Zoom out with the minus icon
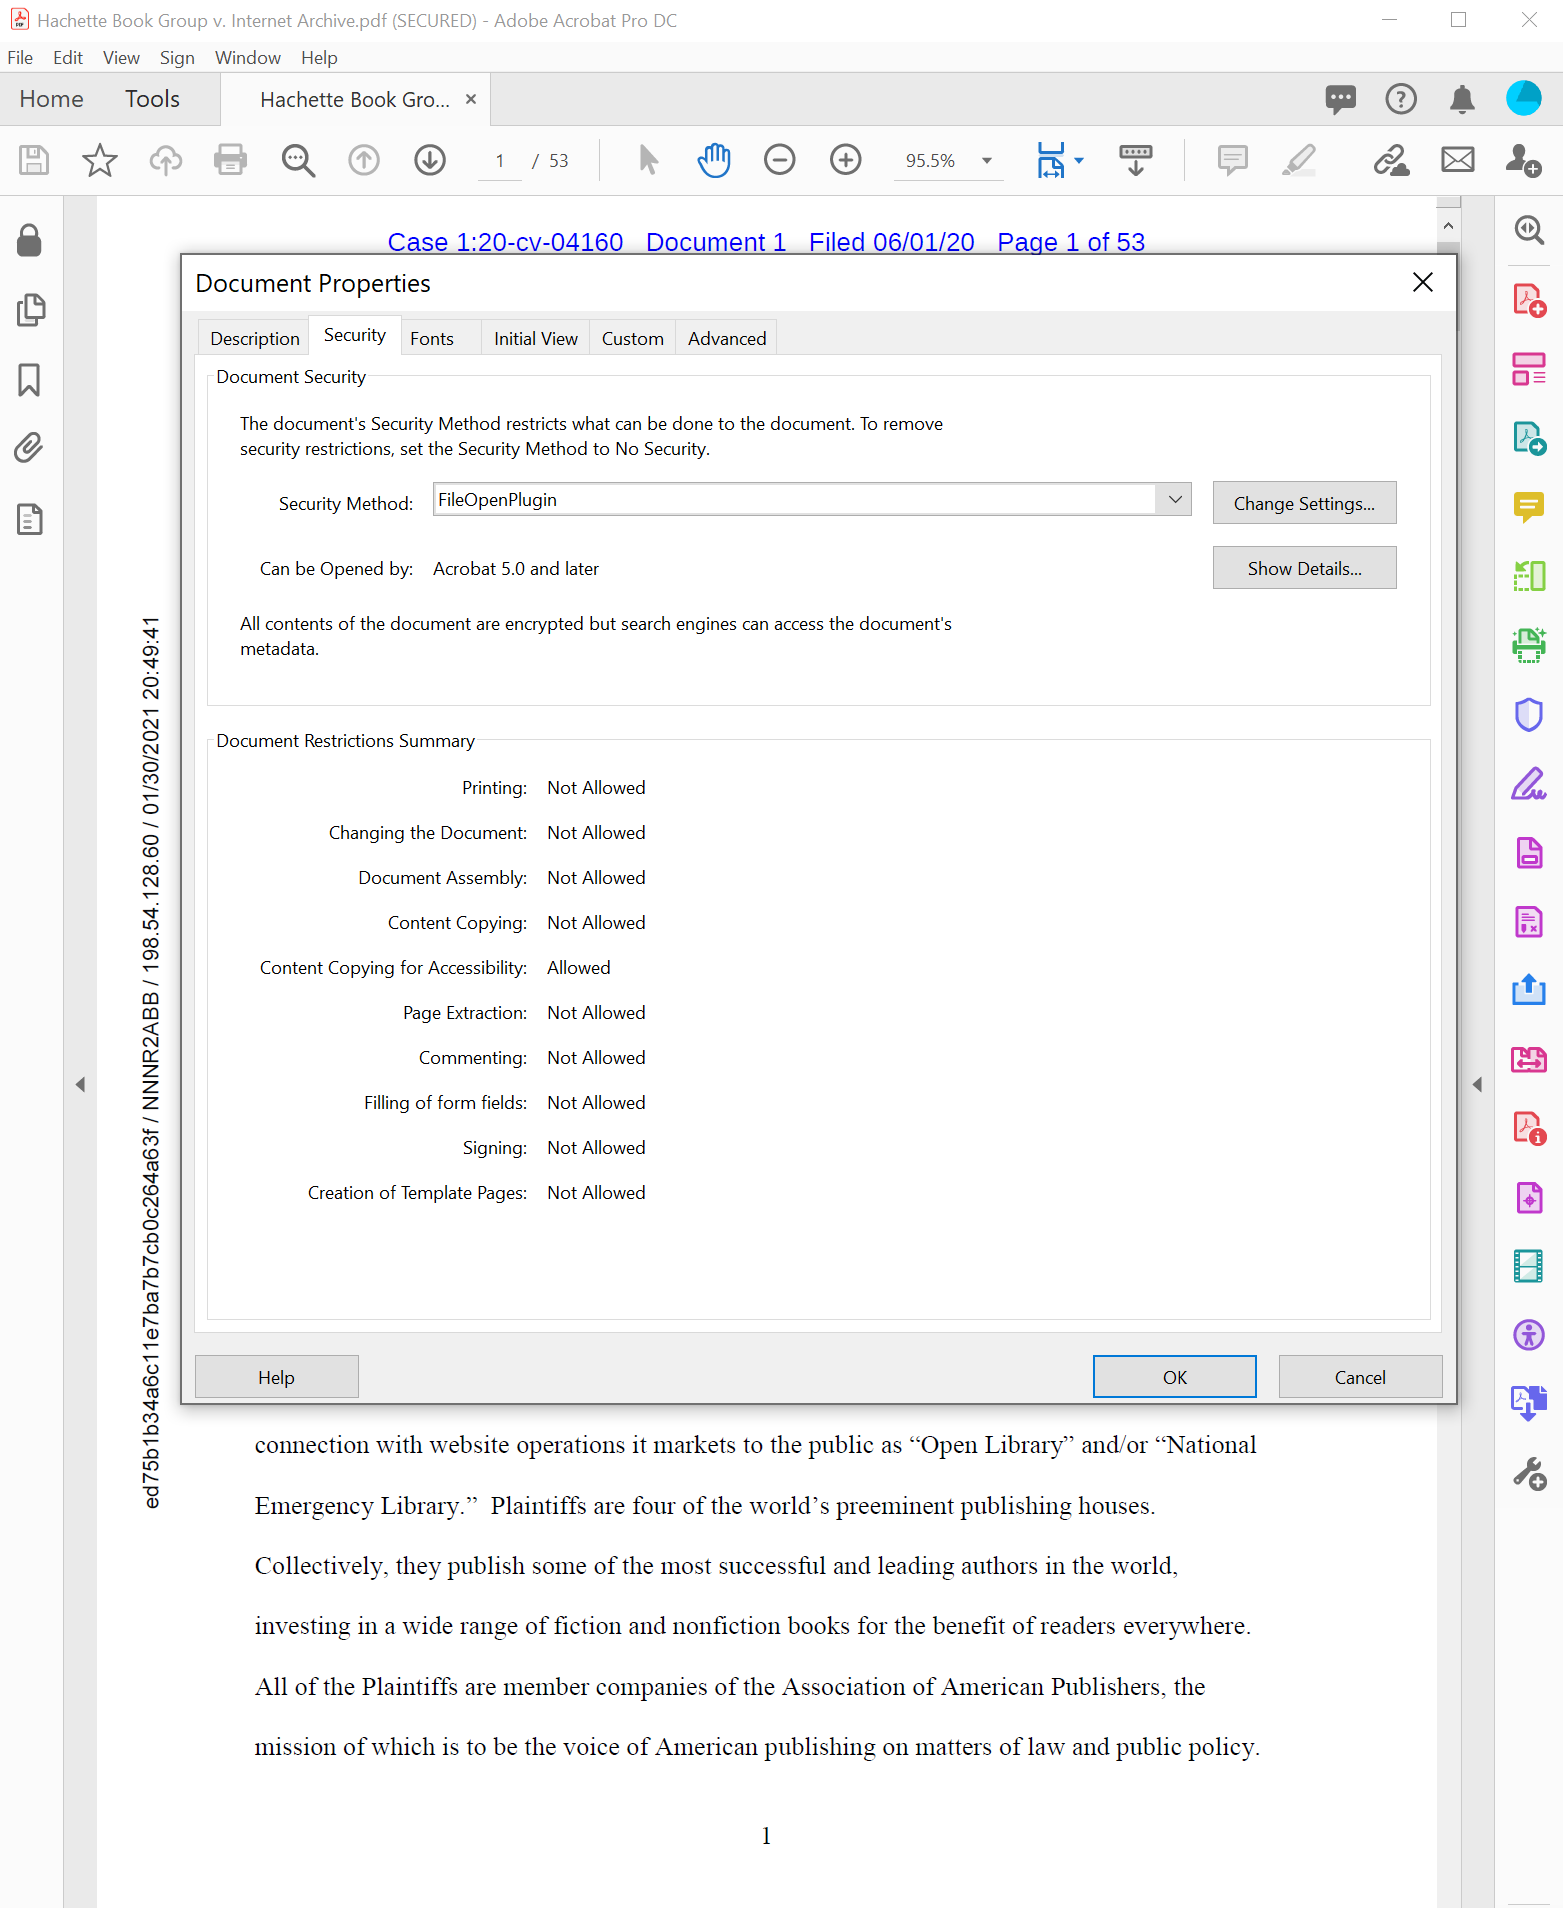1563x1908 pixels. coord(780,160)
